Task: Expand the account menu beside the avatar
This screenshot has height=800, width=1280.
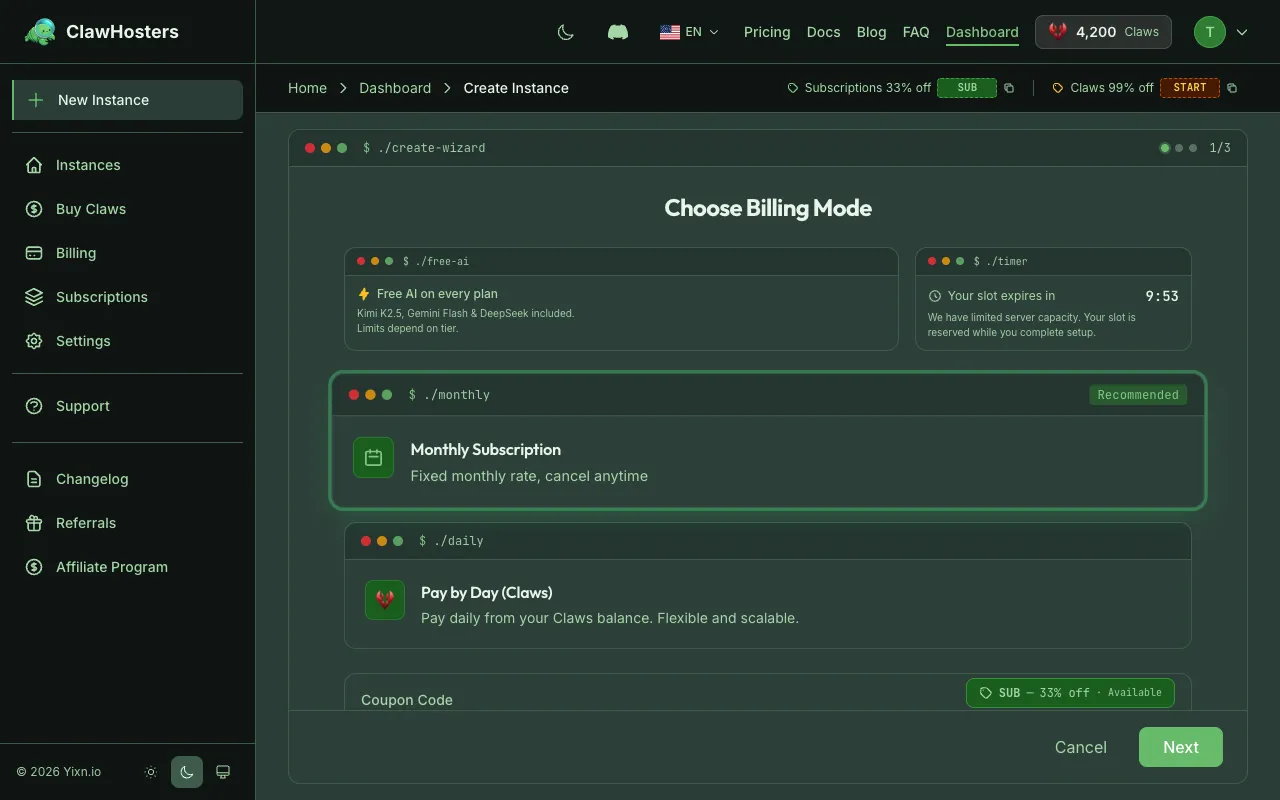Action: [1242, 32]
